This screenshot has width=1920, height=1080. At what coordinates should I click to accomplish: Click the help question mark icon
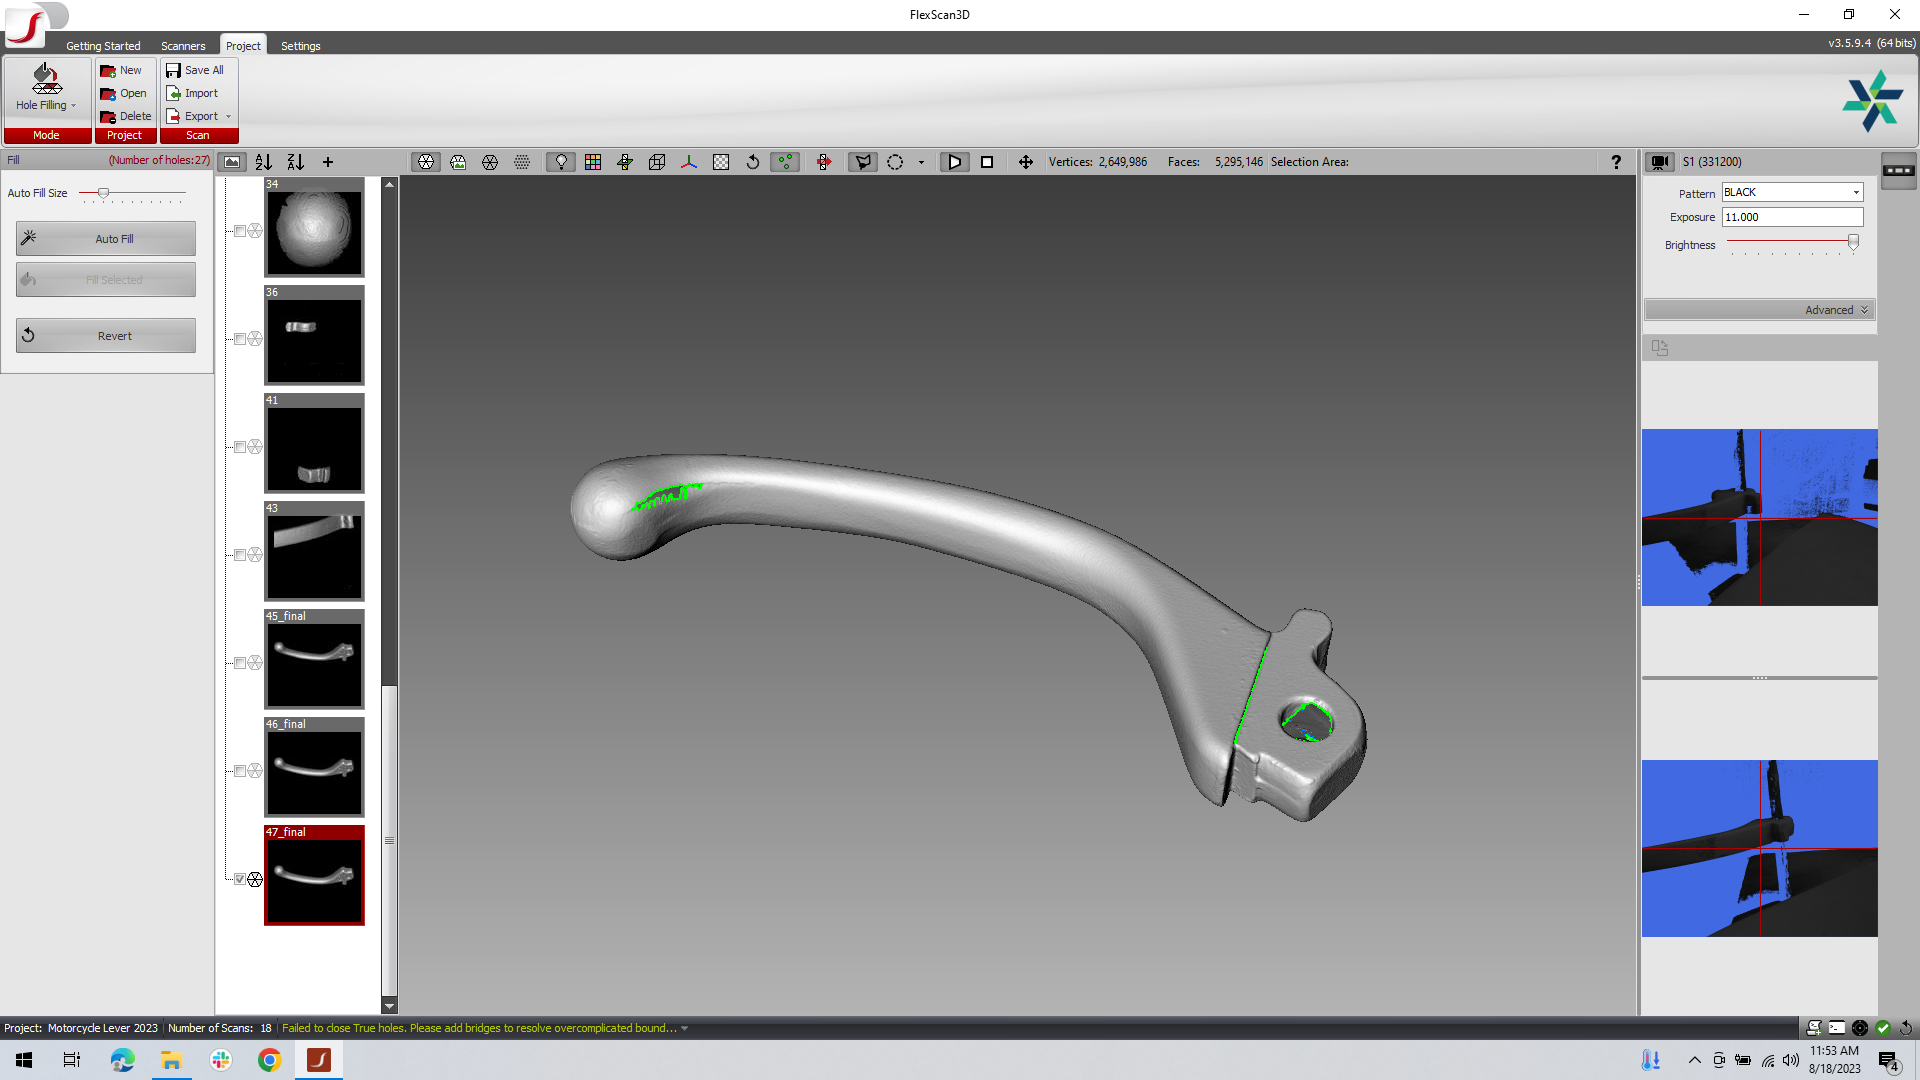(1616, 162)
